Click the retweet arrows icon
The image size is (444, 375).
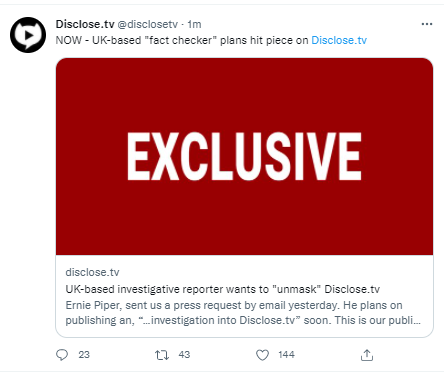click(x=162, y=355)
